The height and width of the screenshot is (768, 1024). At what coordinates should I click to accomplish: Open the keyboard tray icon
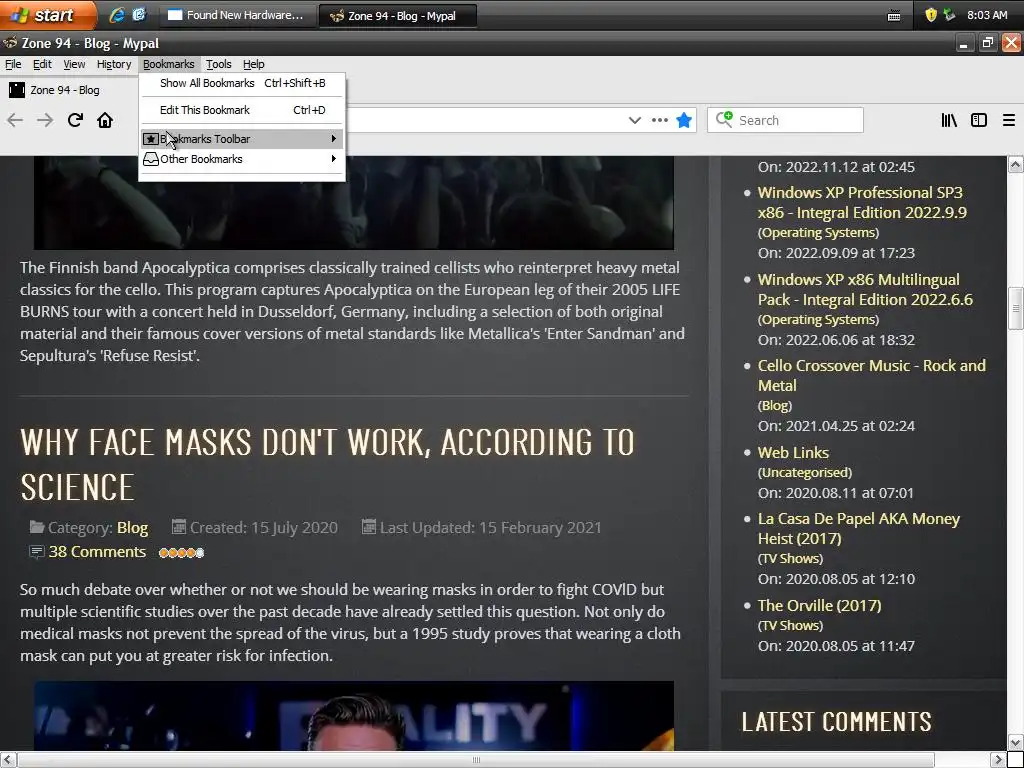tap(894, 16)
